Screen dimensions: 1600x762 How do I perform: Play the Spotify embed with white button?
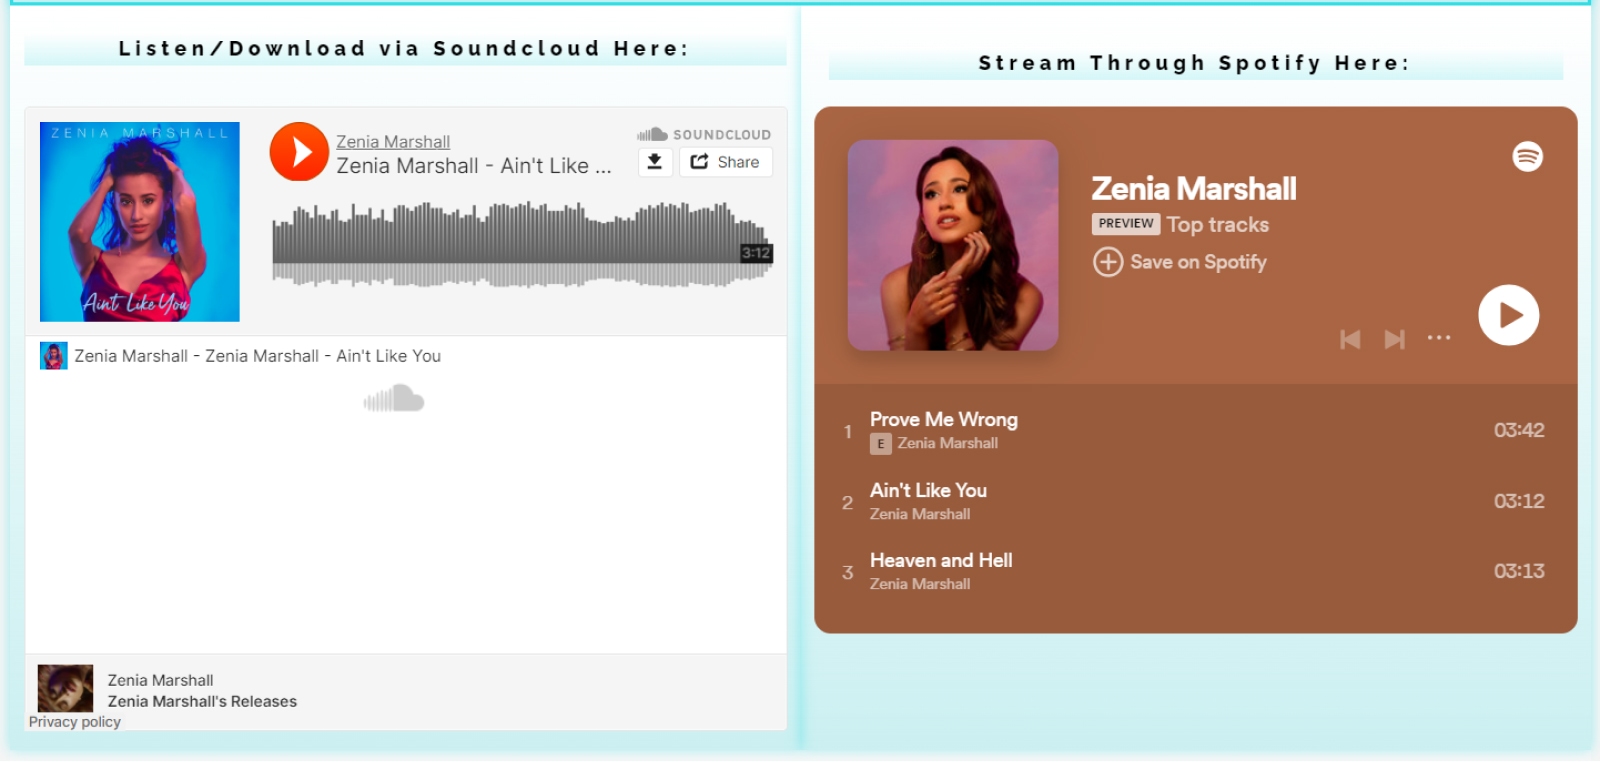[x=1508, y=316]
